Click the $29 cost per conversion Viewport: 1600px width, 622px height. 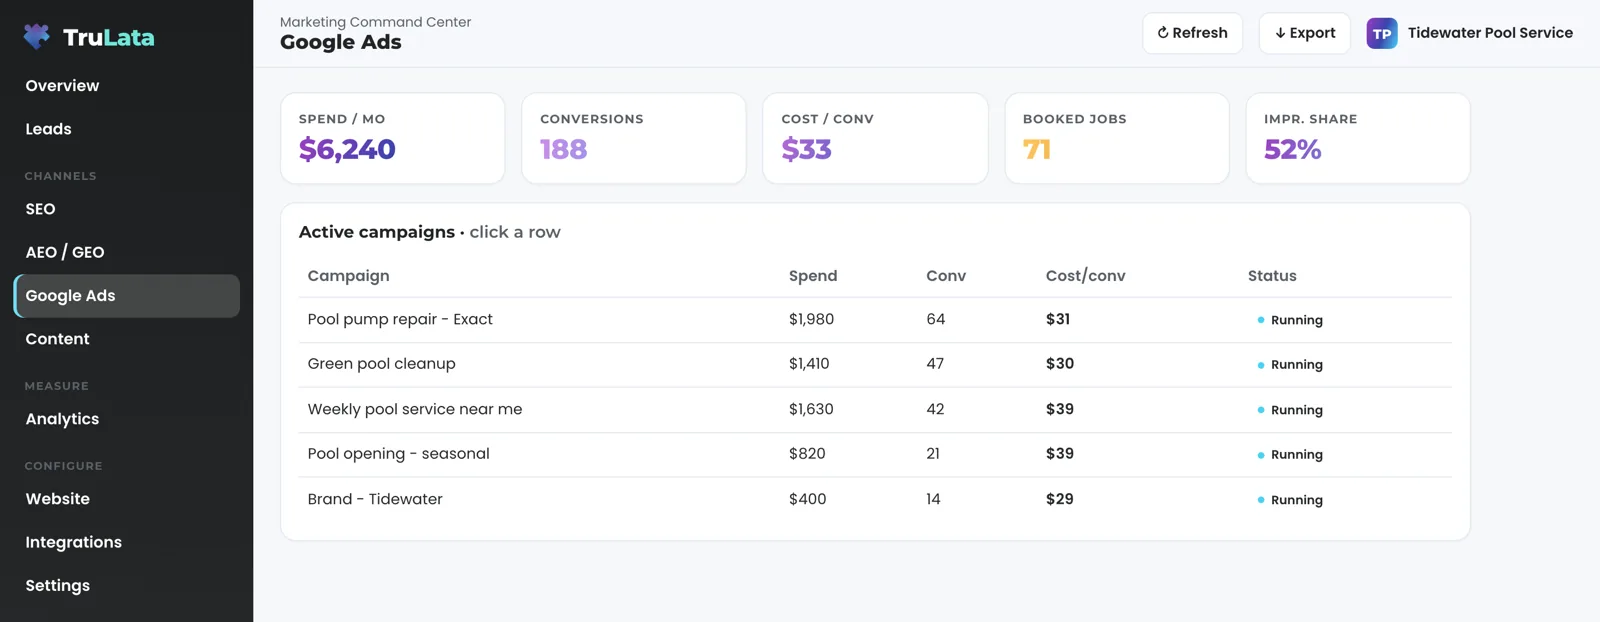[x=1060, y=499]
